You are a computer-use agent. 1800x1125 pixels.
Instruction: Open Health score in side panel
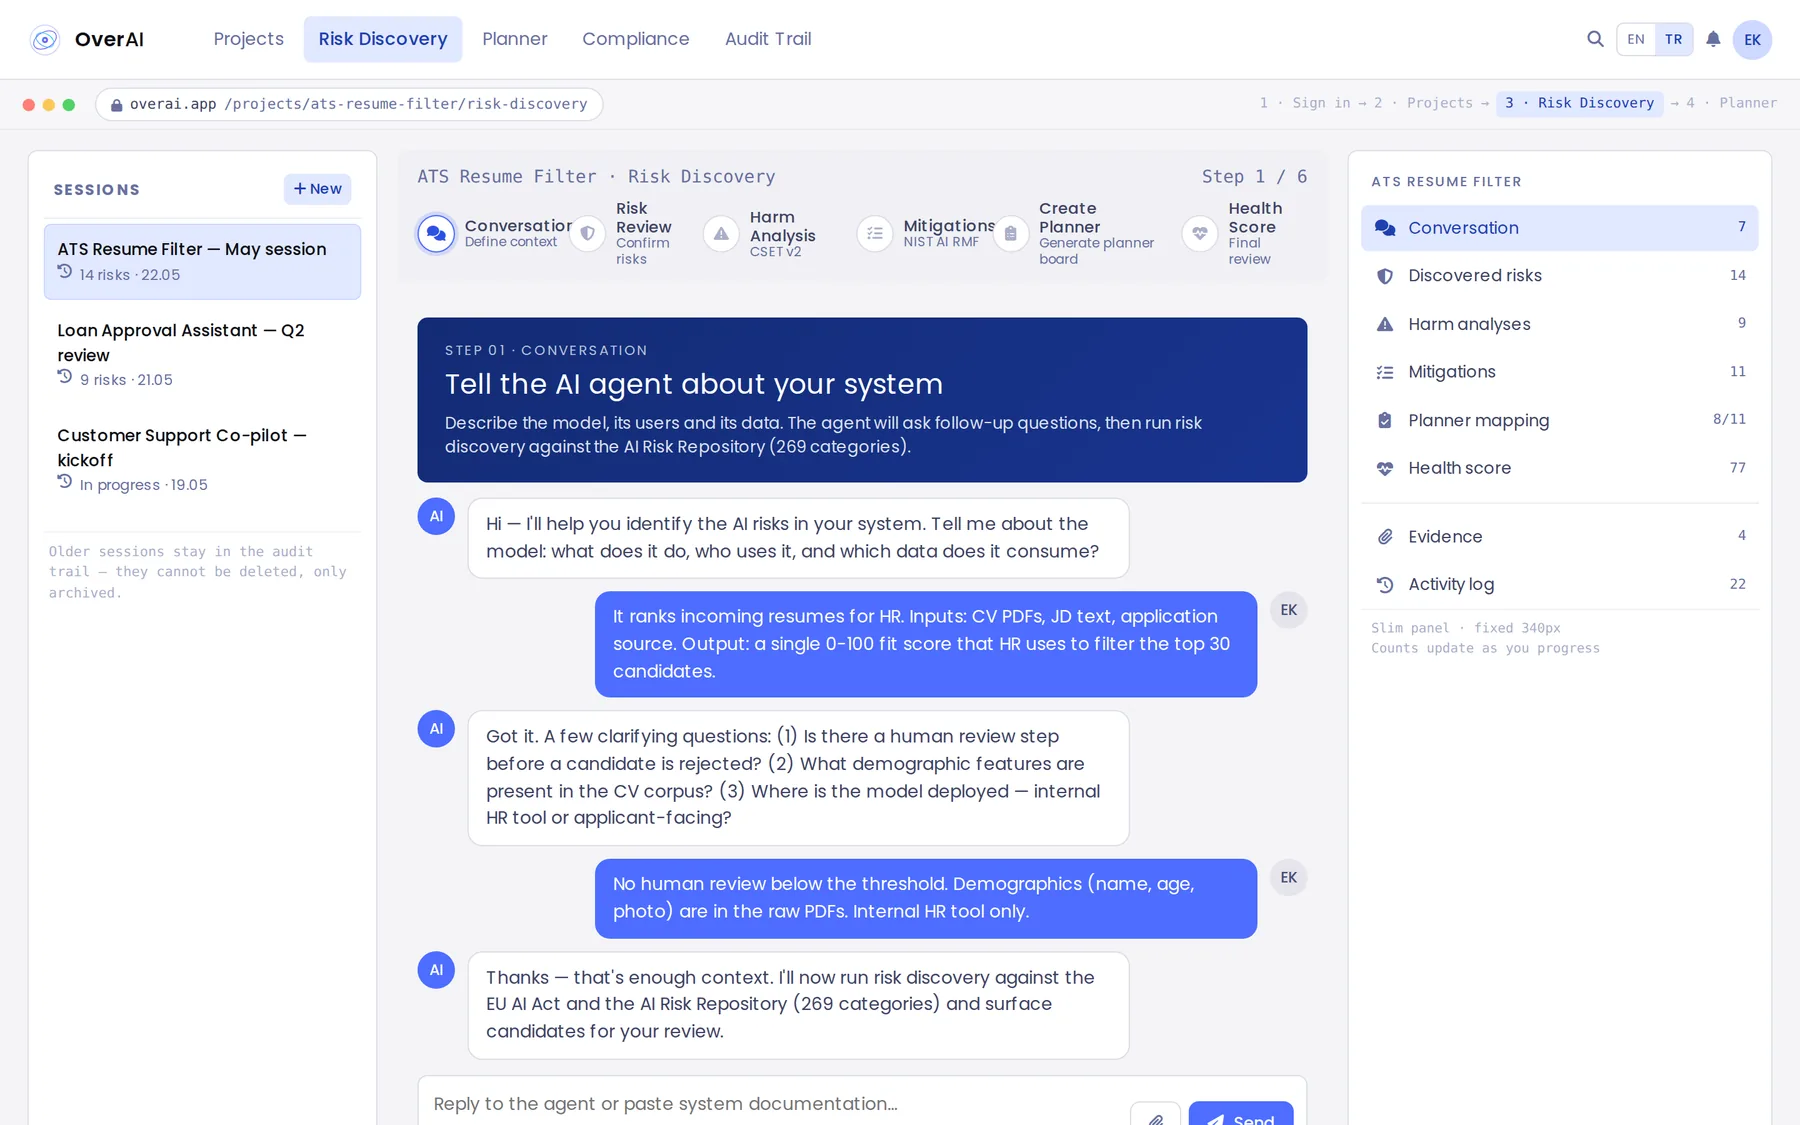(x=1559, y=468)
